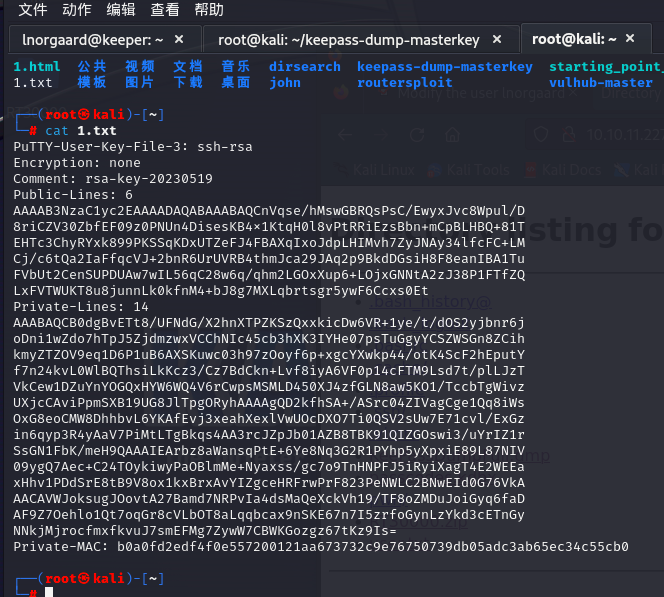Close the root@kali: ~ tab

[630, 39]
